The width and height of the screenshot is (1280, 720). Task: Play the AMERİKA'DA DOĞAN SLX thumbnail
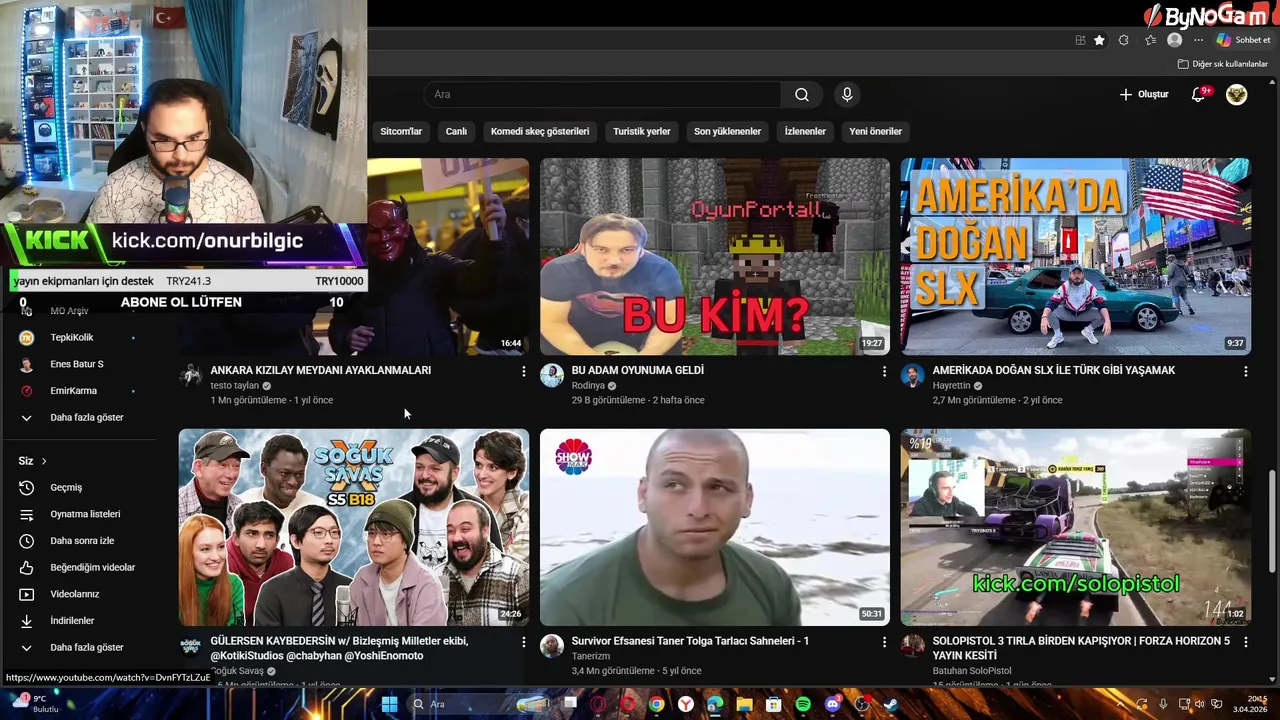(x=1076, y=256)
